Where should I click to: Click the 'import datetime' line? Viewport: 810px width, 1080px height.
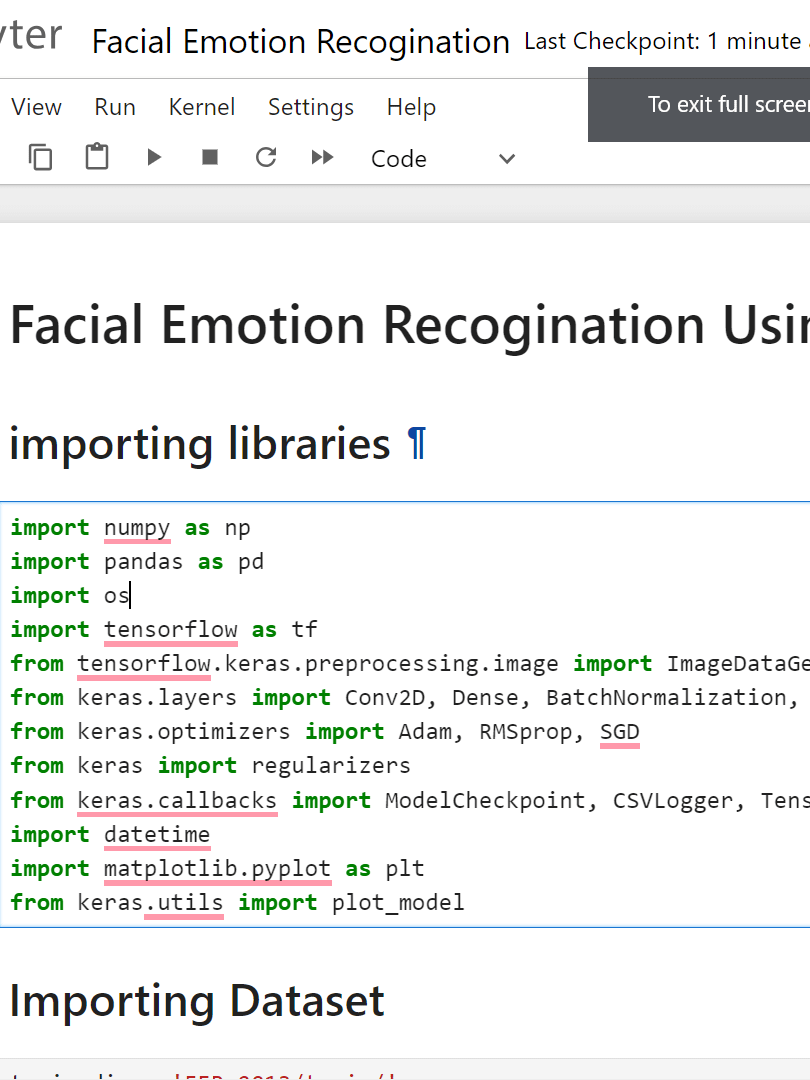click(110, 834)
